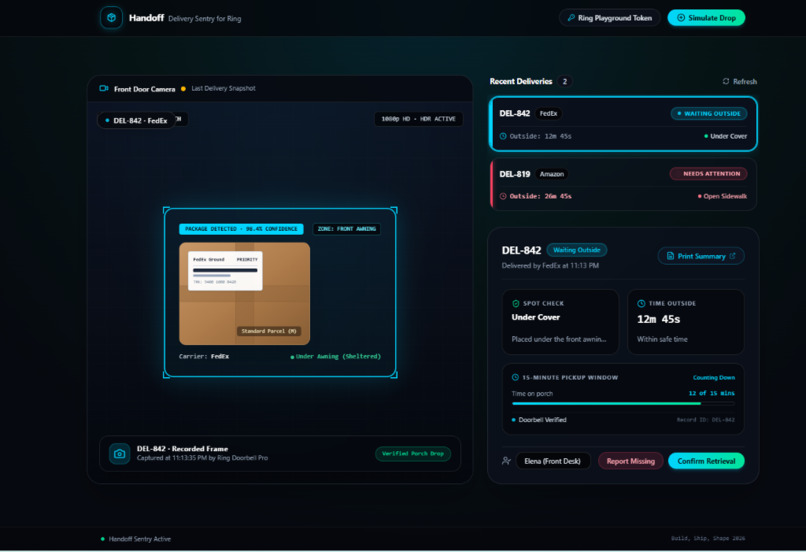Click the Record ID: DEL-842 text
Screen dimensions: 806x552
705,420
